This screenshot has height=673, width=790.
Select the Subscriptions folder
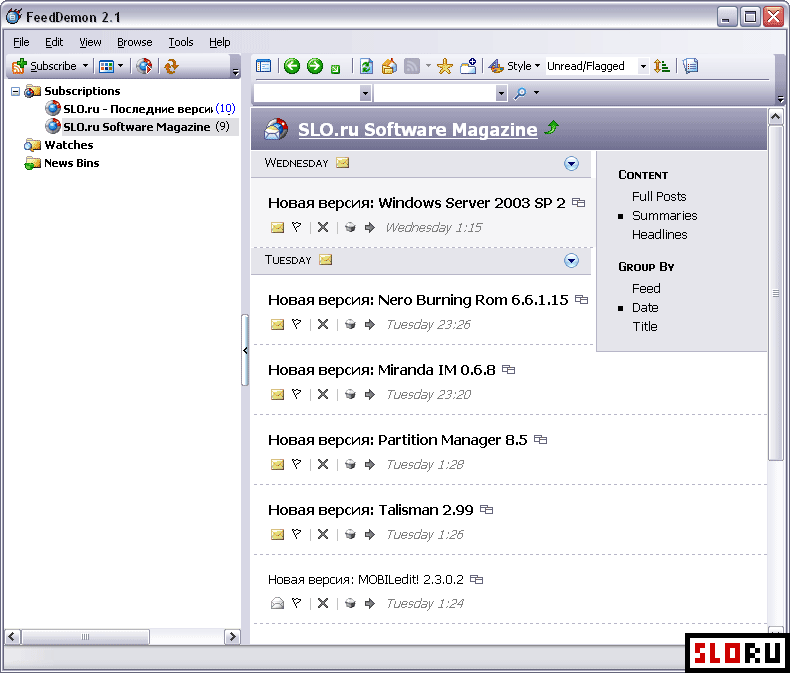coord(82,91)
